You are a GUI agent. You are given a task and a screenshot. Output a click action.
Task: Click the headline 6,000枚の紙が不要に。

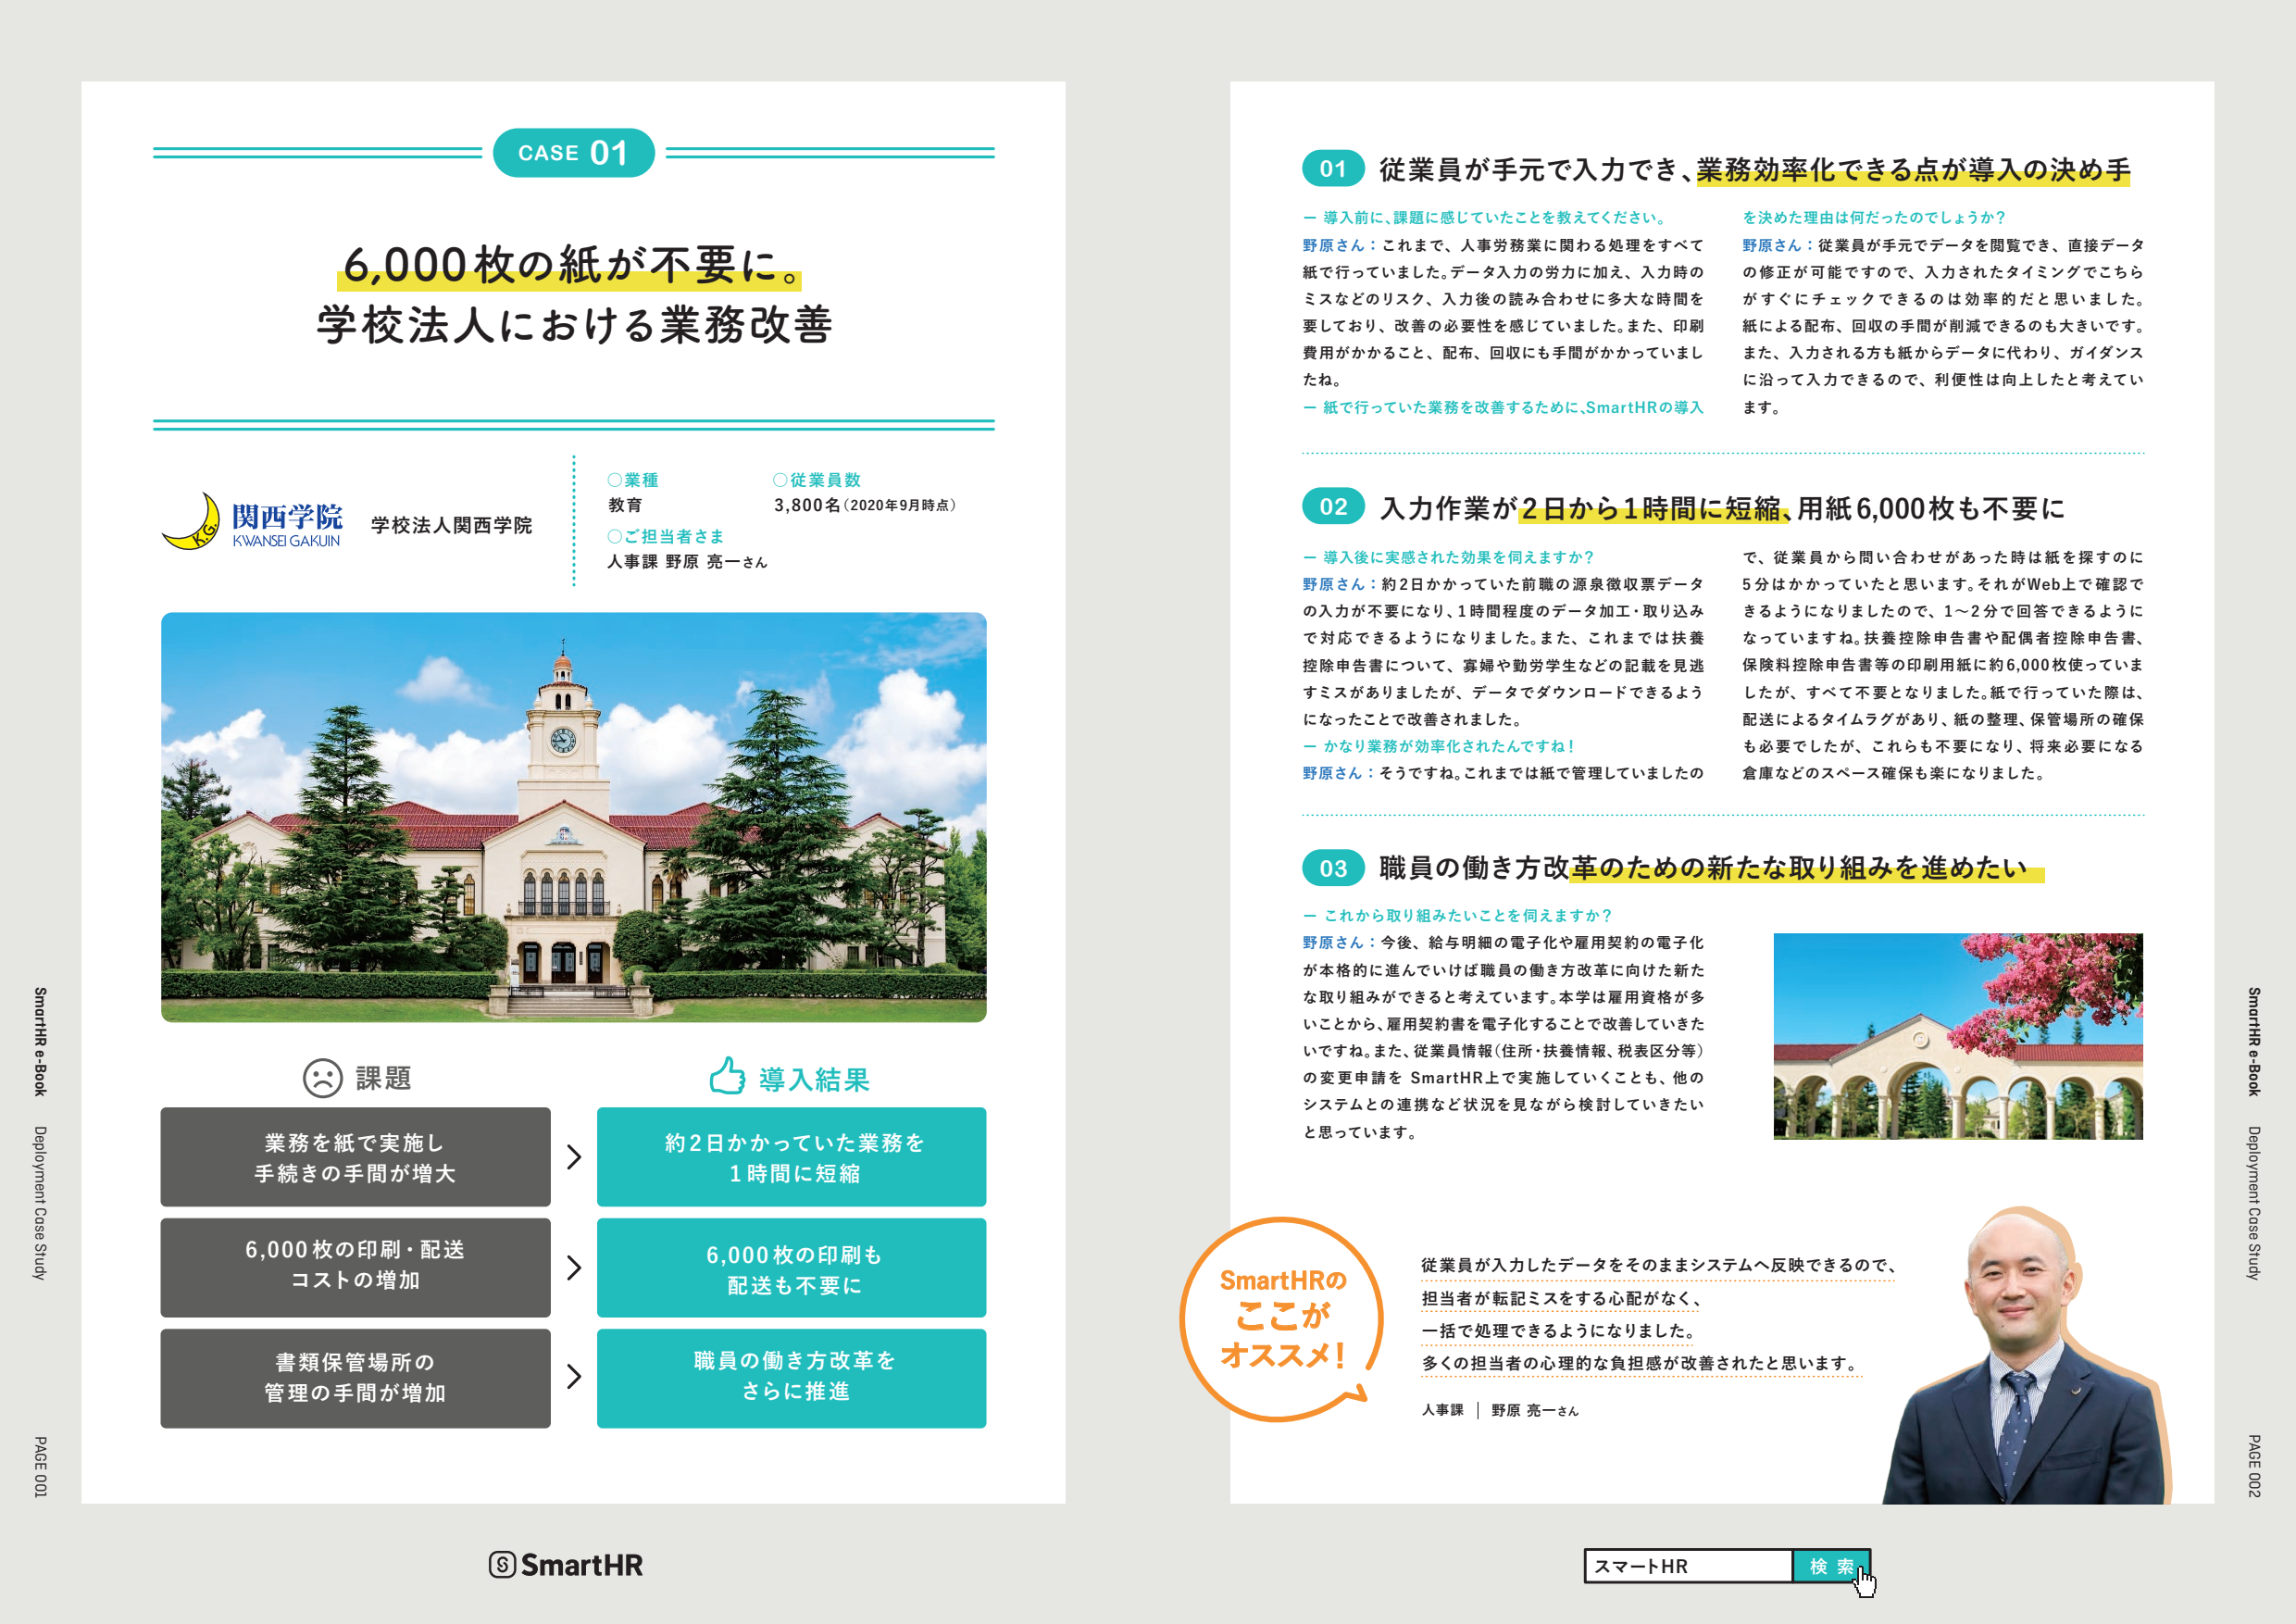pyautogui.click(x=571, y=265)
